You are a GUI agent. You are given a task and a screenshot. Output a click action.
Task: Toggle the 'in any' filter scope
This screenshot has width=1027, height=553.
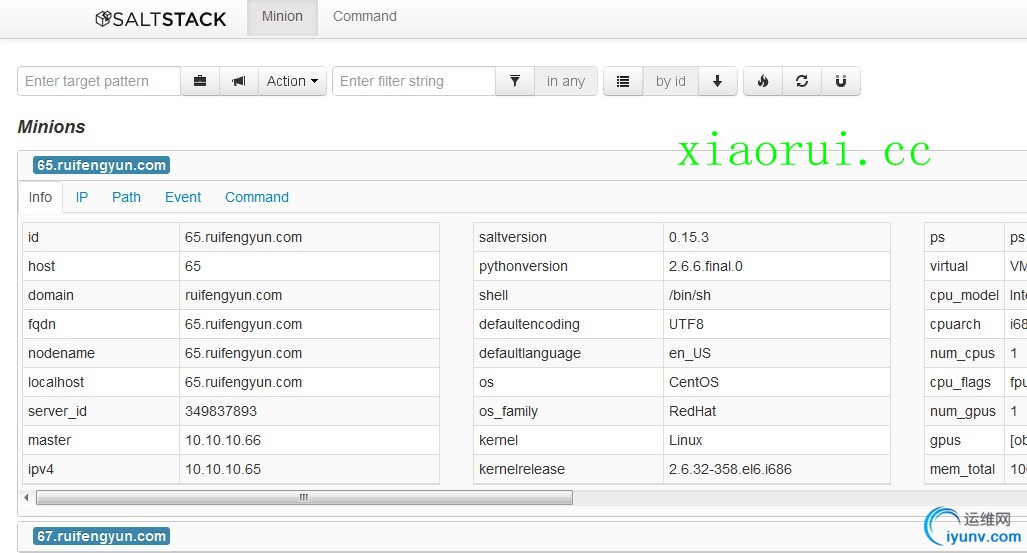[566, 81]
